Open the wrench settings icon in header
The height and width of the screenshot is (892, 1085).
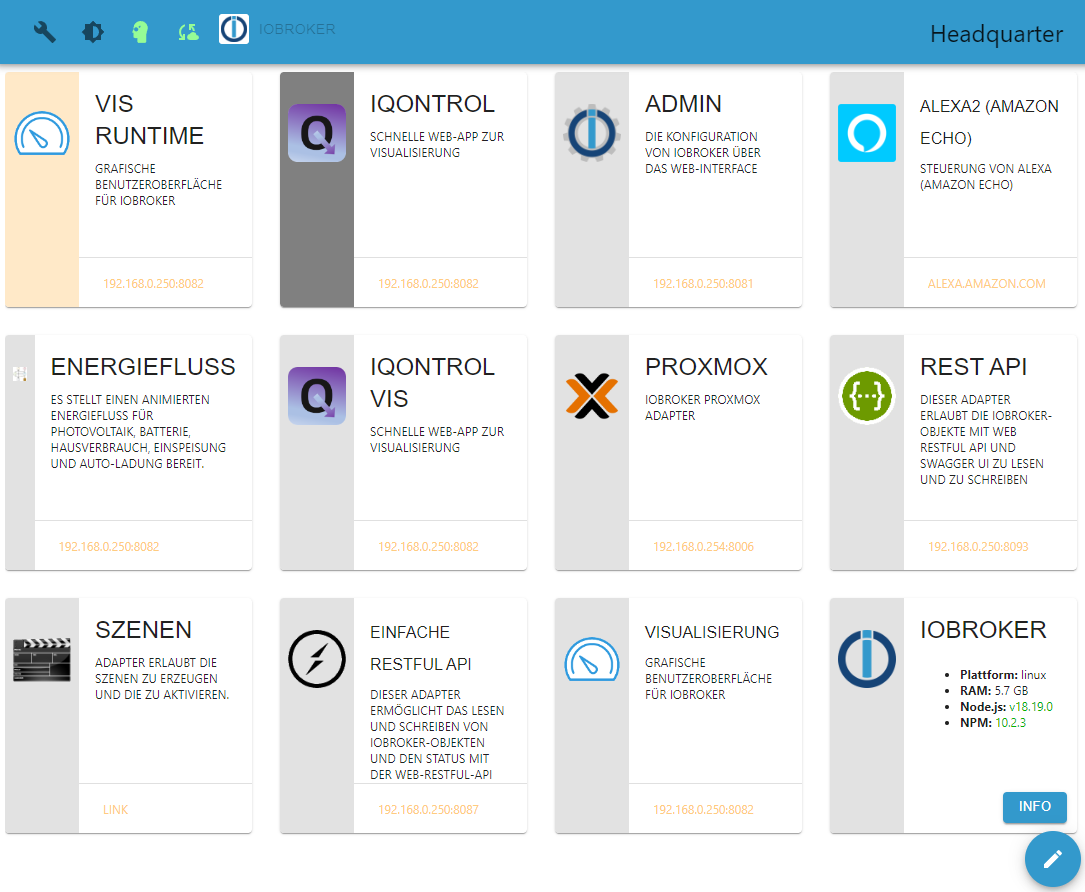coord(45,32)
